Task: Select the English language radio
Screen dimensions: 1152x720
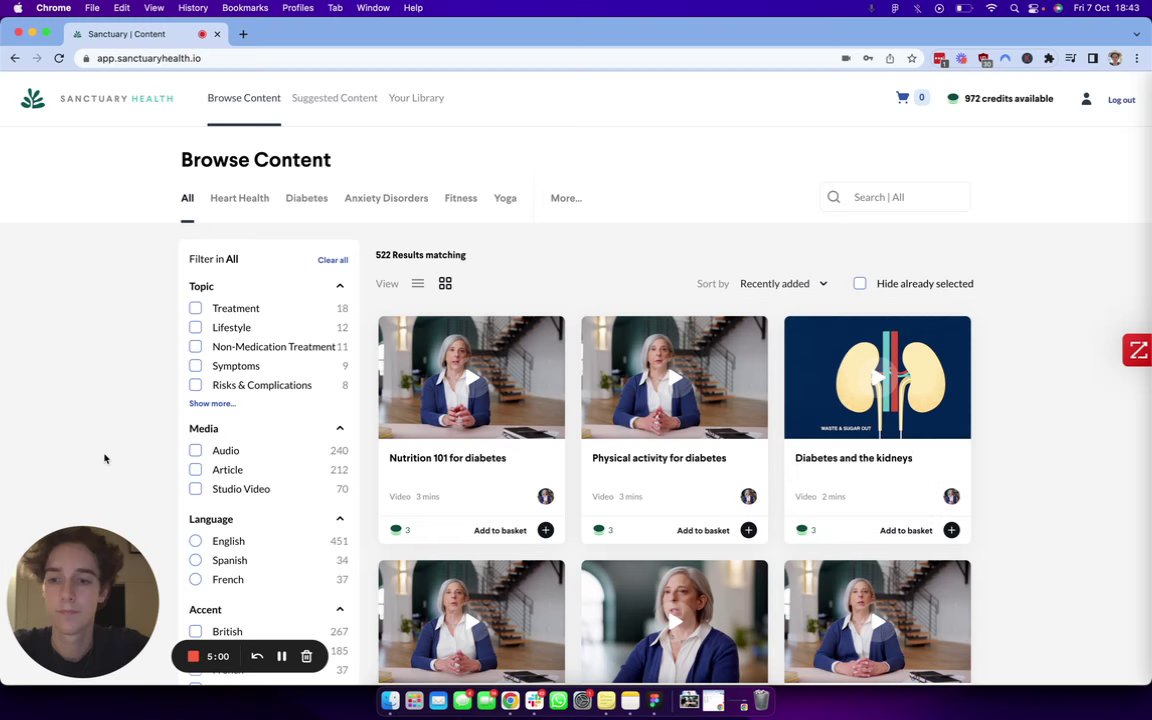Action: pyautogui.click(x=195, y=541)
